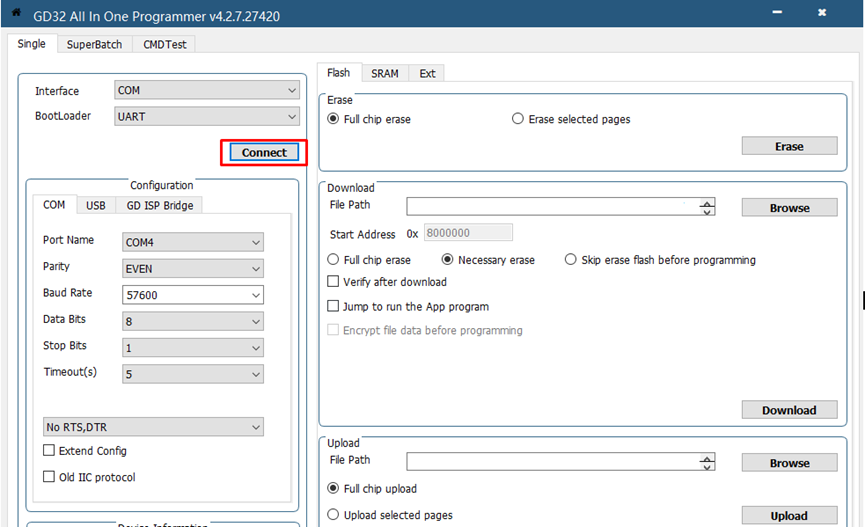Open the Interface dropdown
This screenshot has width=865, height=527.
[x=207, y=91]
